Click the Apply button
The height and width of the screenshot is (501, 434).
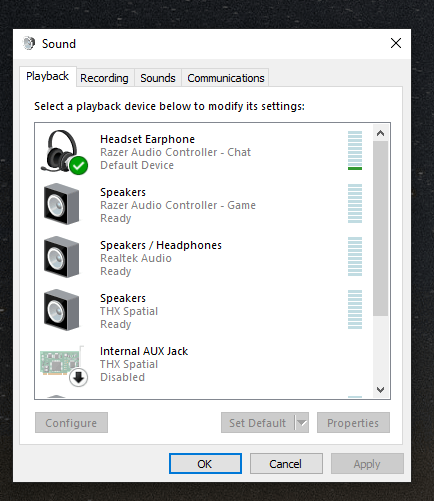coord(367,463)
